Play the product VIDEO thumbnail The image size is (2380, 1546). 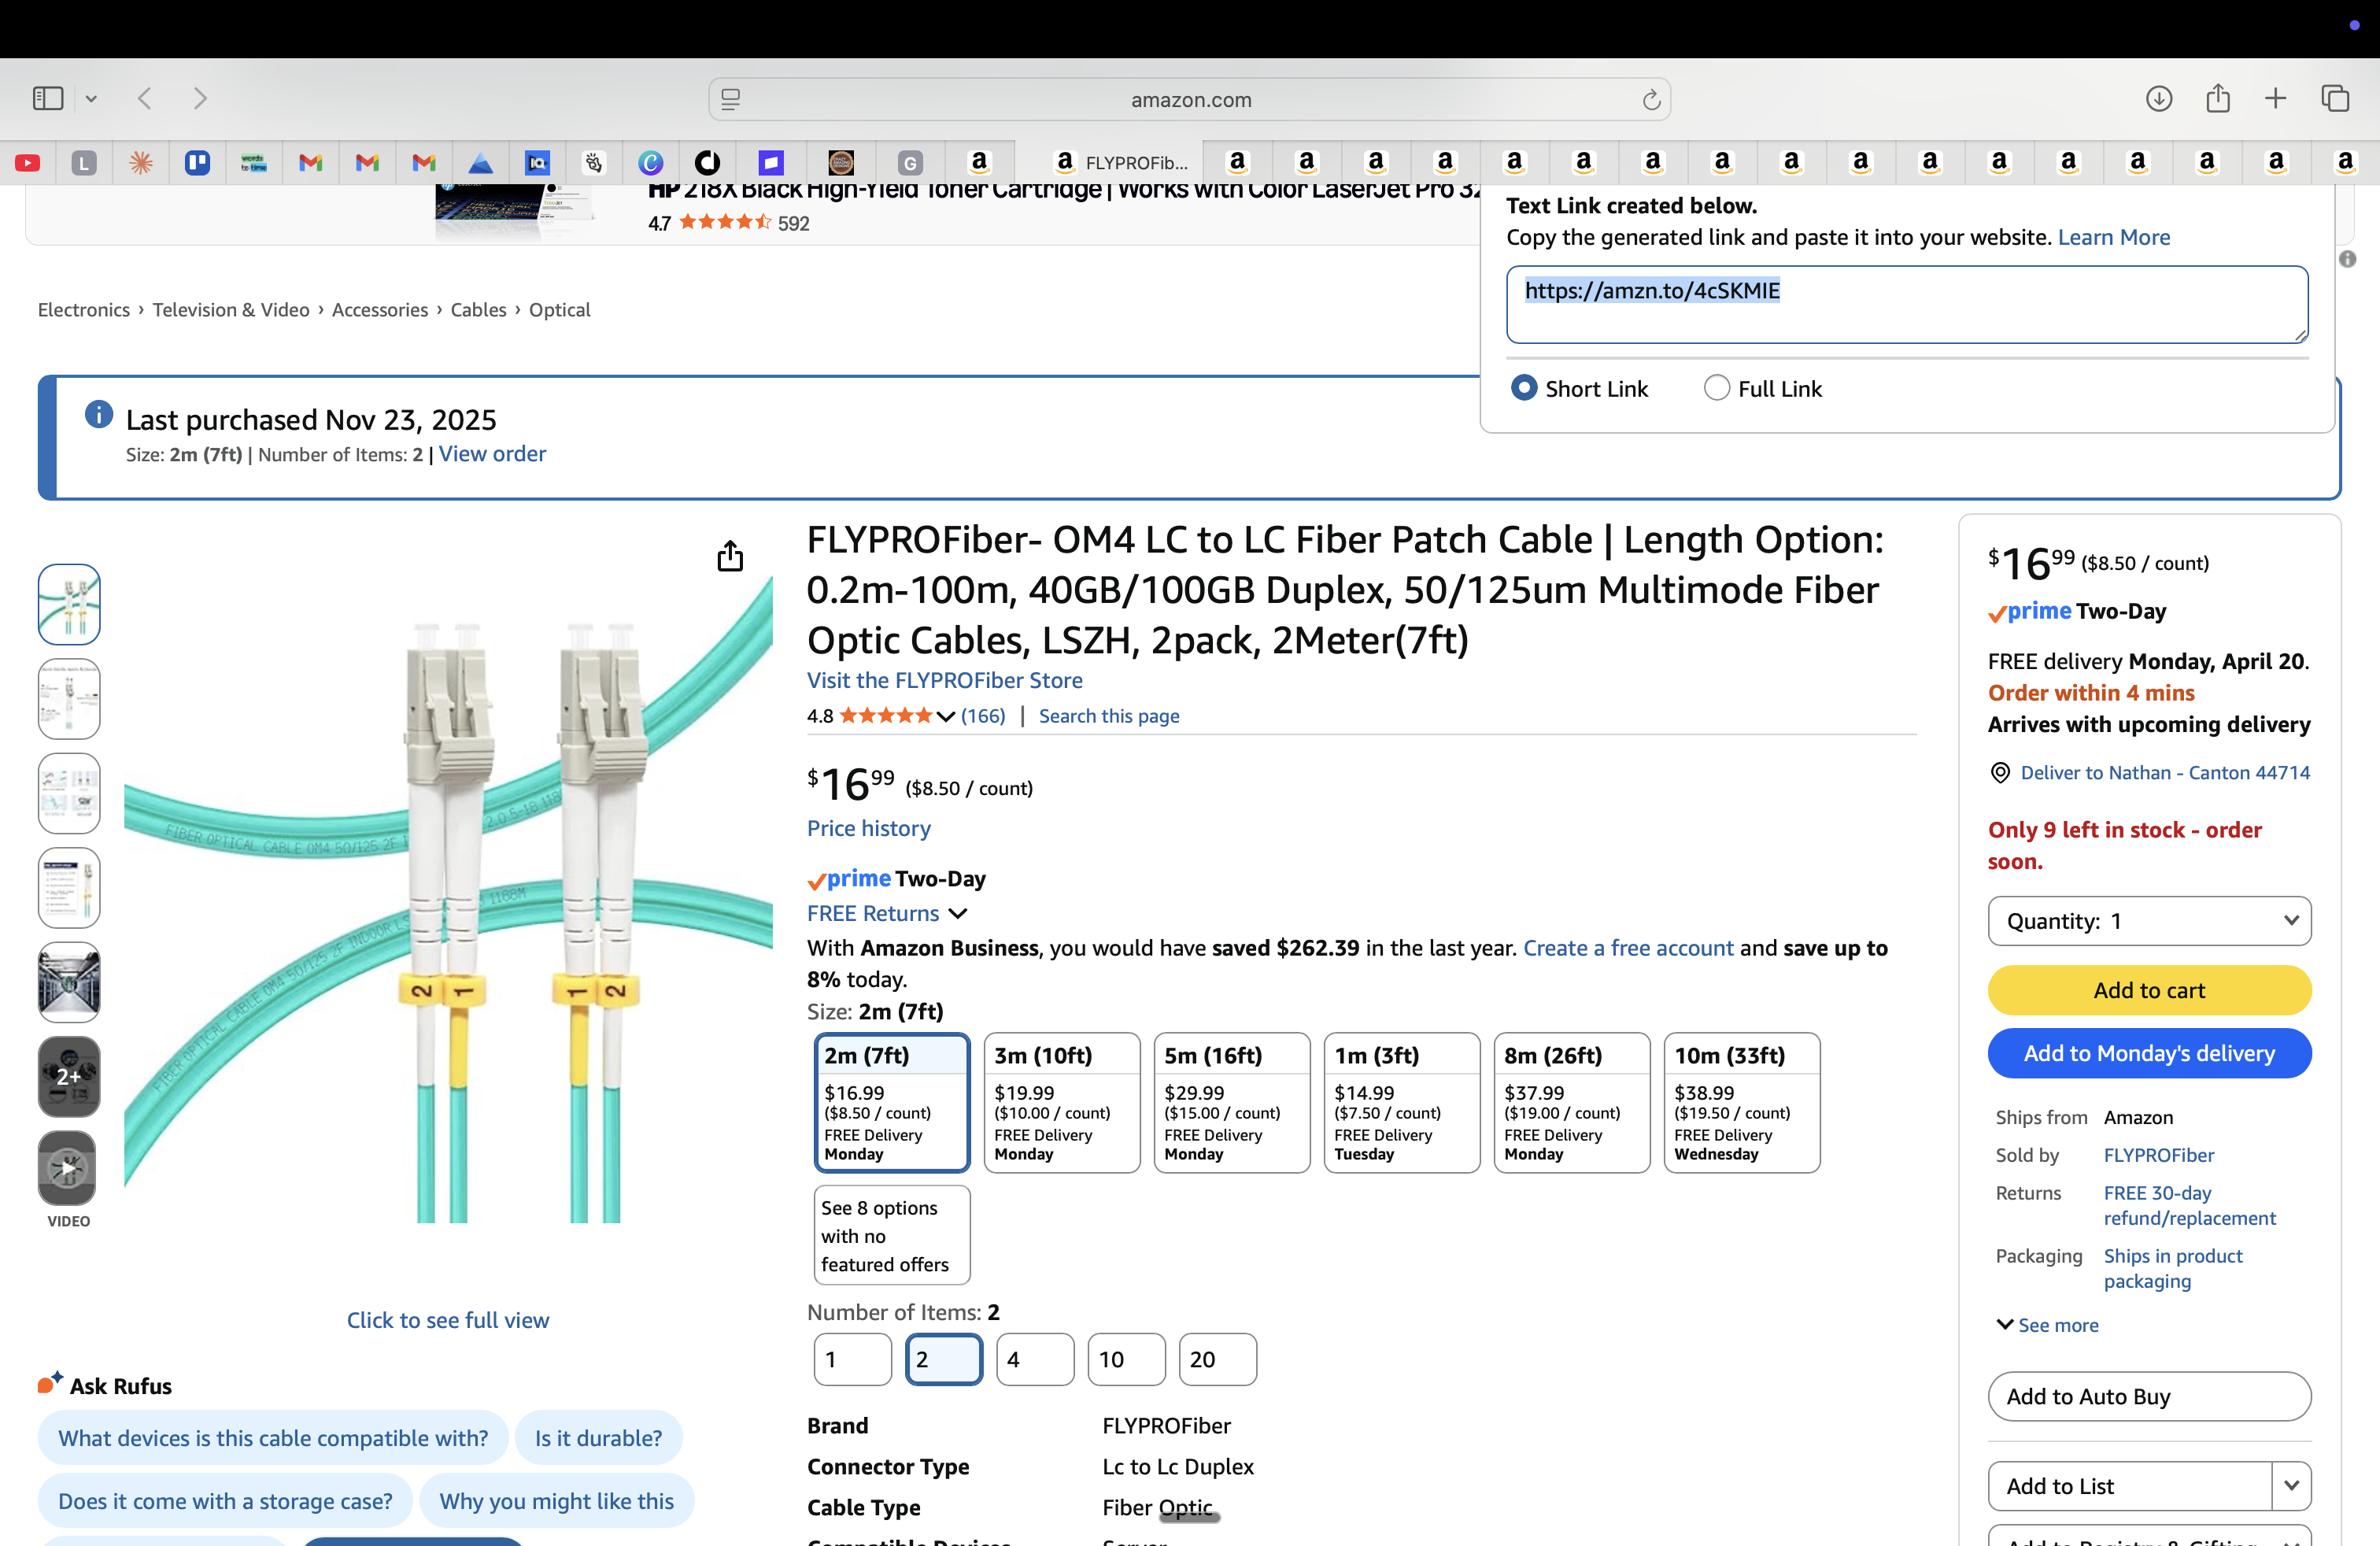click(x=68, y=1168)
